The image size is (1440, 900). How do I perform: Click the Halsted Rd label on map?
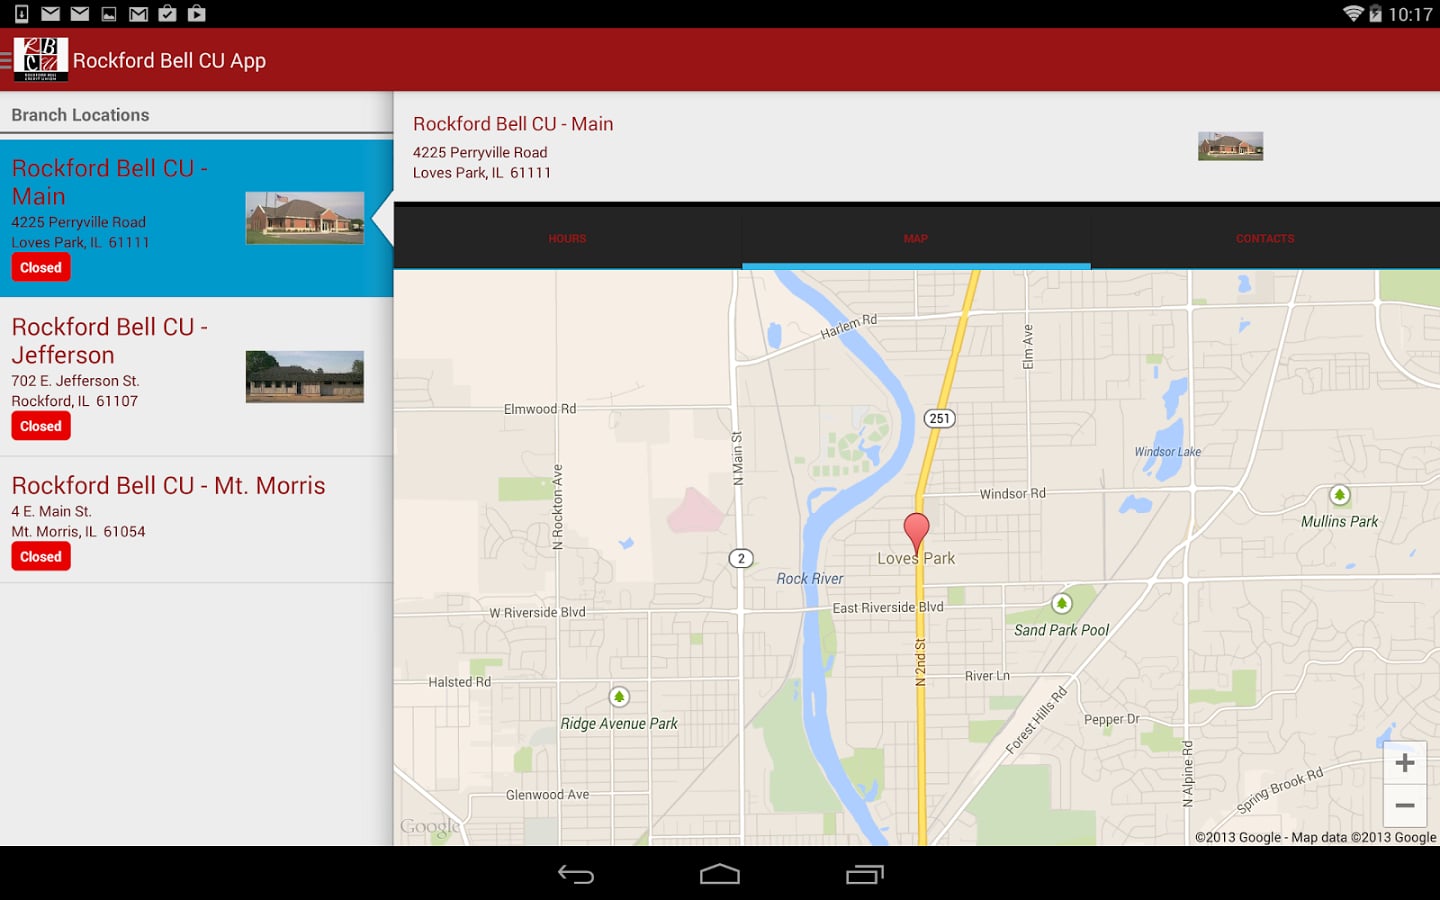coord(460,682)
